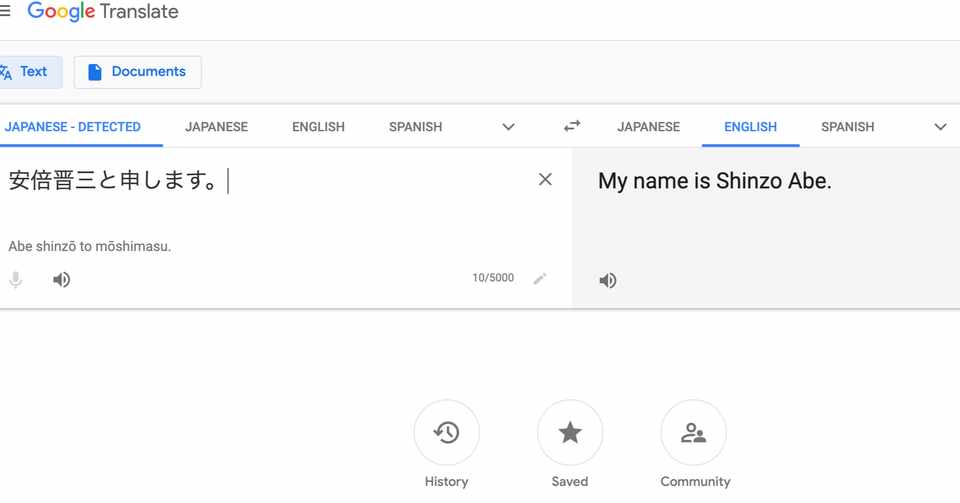Choose Spanish as target language
Image resolution: width=960 pixels, height=503 pixels.
(847, 127)
